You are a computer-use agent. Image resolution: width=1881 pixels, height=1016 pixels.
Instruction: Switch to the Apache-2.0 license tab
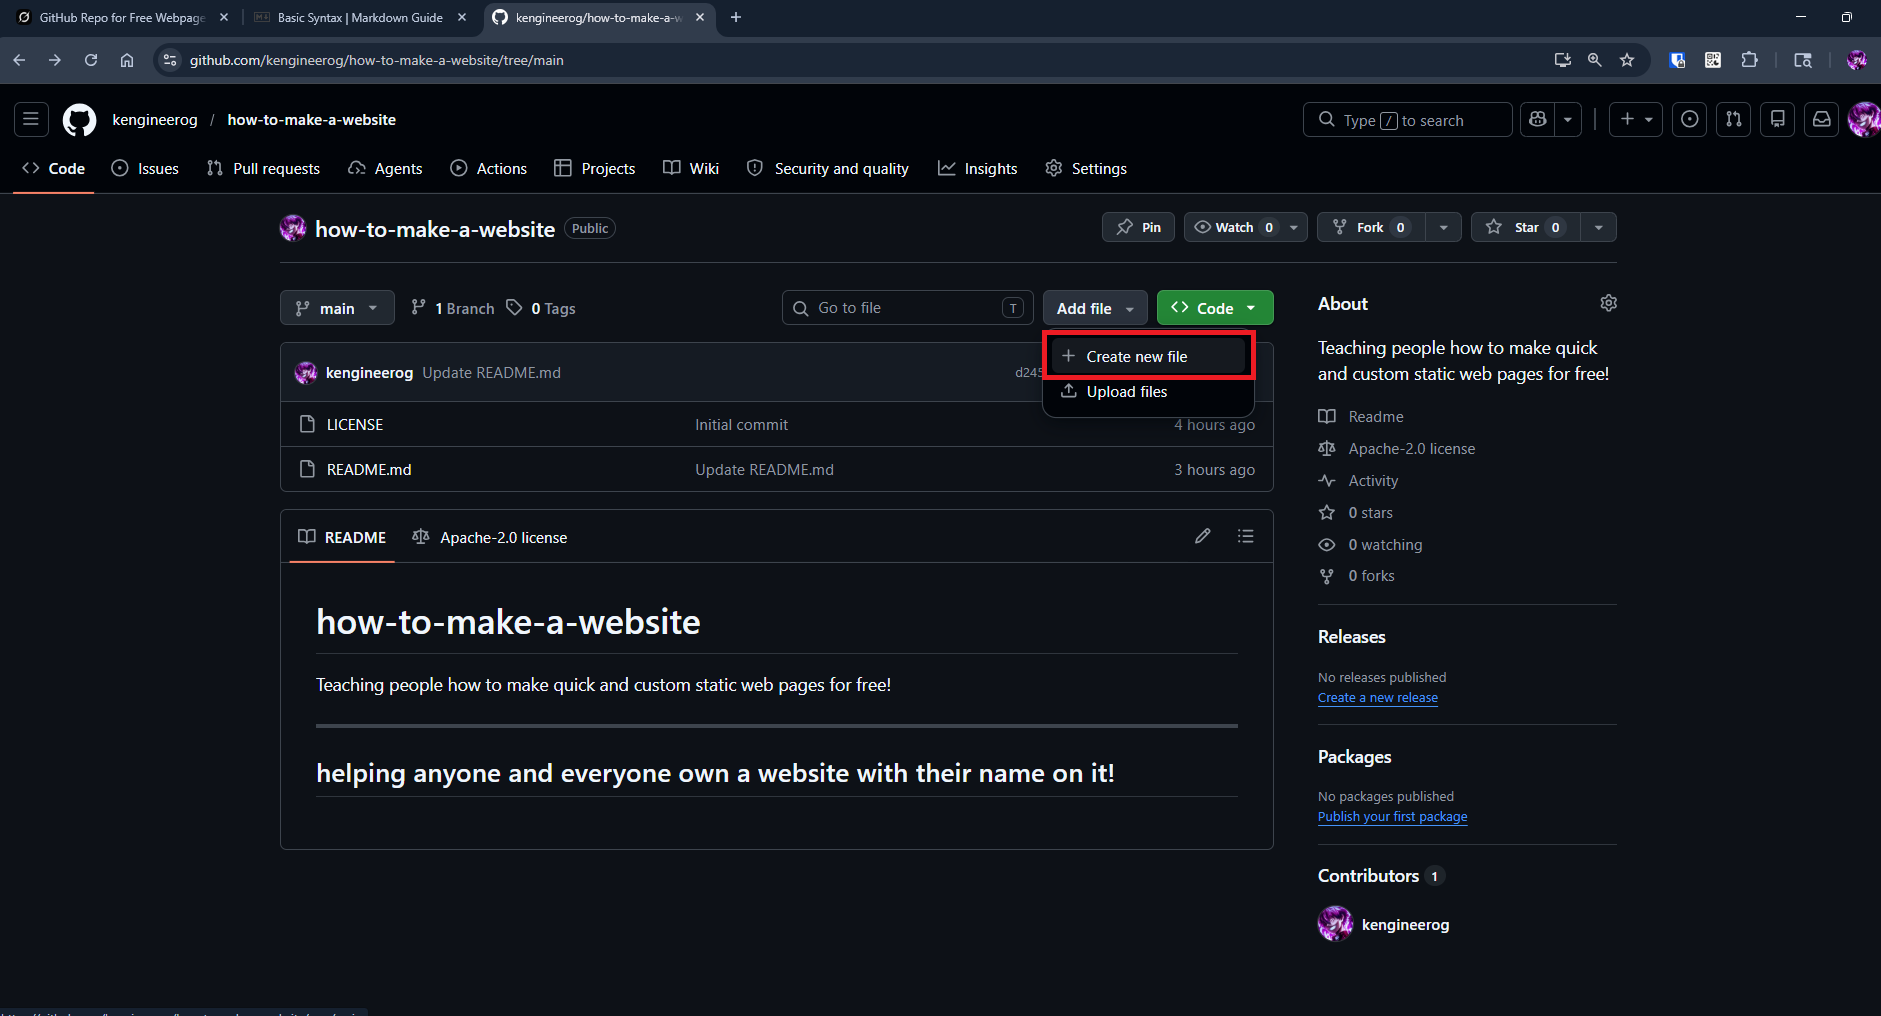pos(490,537)
